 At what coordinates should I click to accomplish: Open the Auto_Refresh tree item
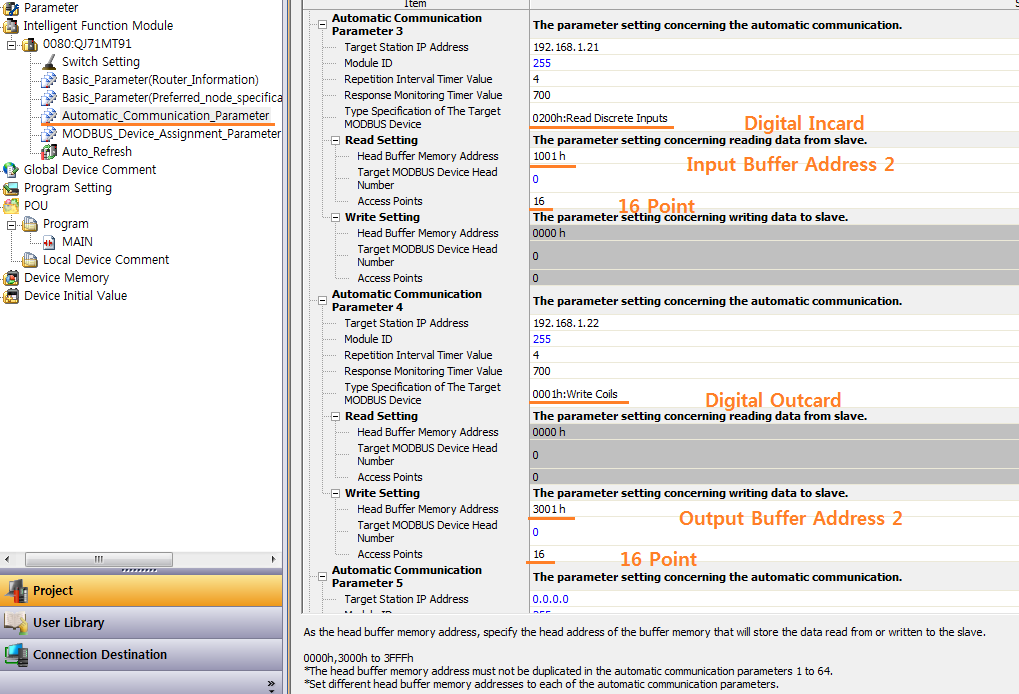[x=98, y=152]
